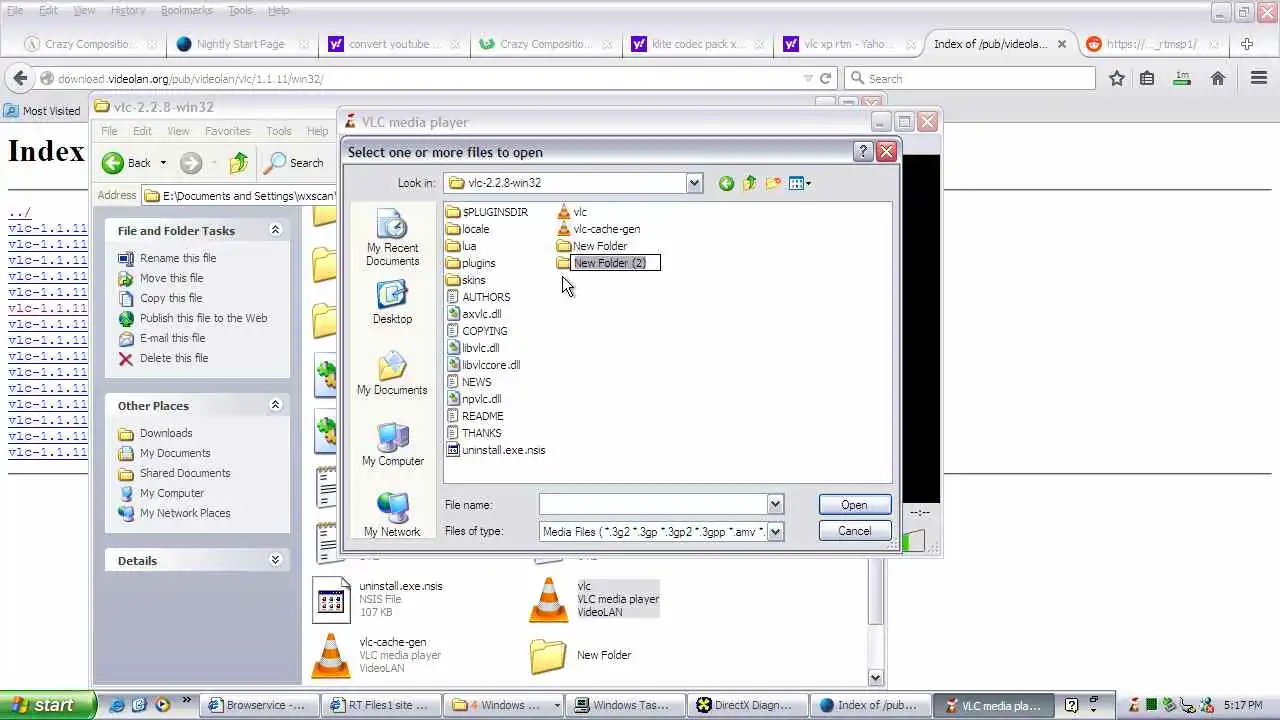Expand the File name dropdown arrow
This screenshot has width=1280, height=720.
[775, 505]
